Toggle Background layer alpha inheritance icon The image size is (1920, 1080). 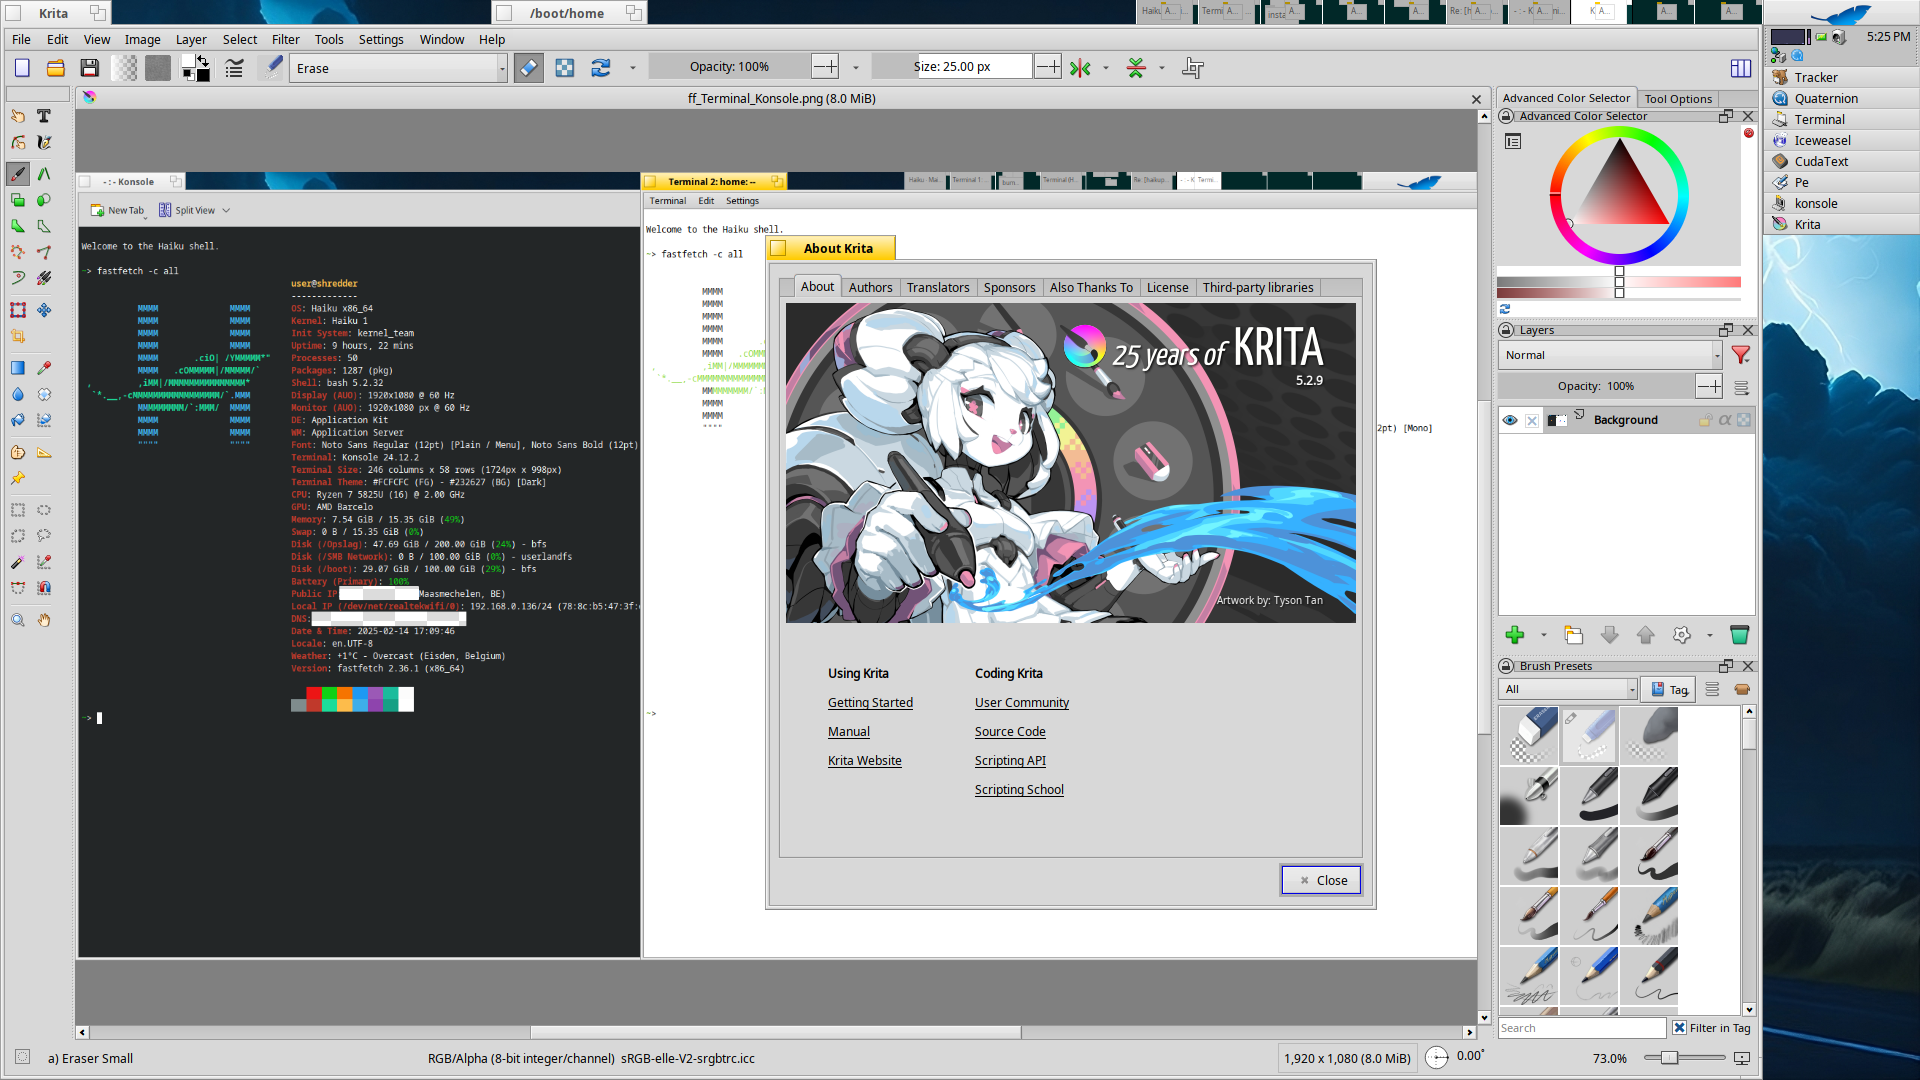[x=1725, y=420]
